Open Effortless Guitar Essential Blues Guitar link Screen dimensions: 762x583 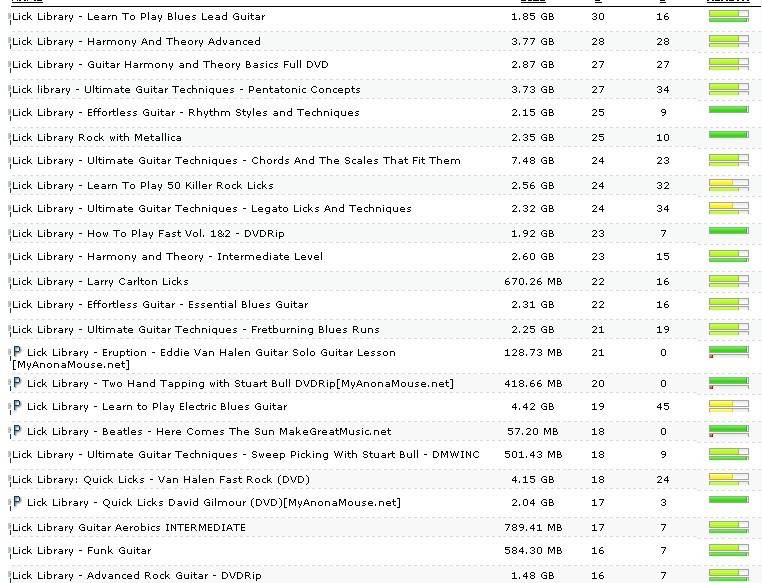click(x=160, y=305)
